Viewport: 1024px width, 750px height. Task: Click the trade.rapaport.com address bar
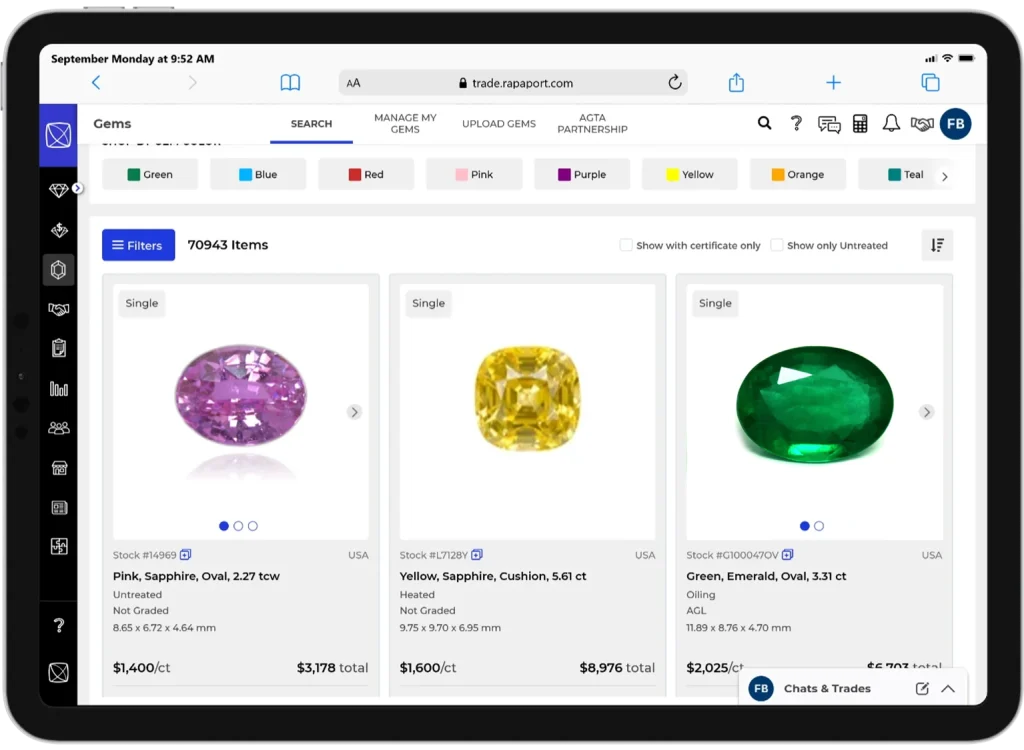513,83
